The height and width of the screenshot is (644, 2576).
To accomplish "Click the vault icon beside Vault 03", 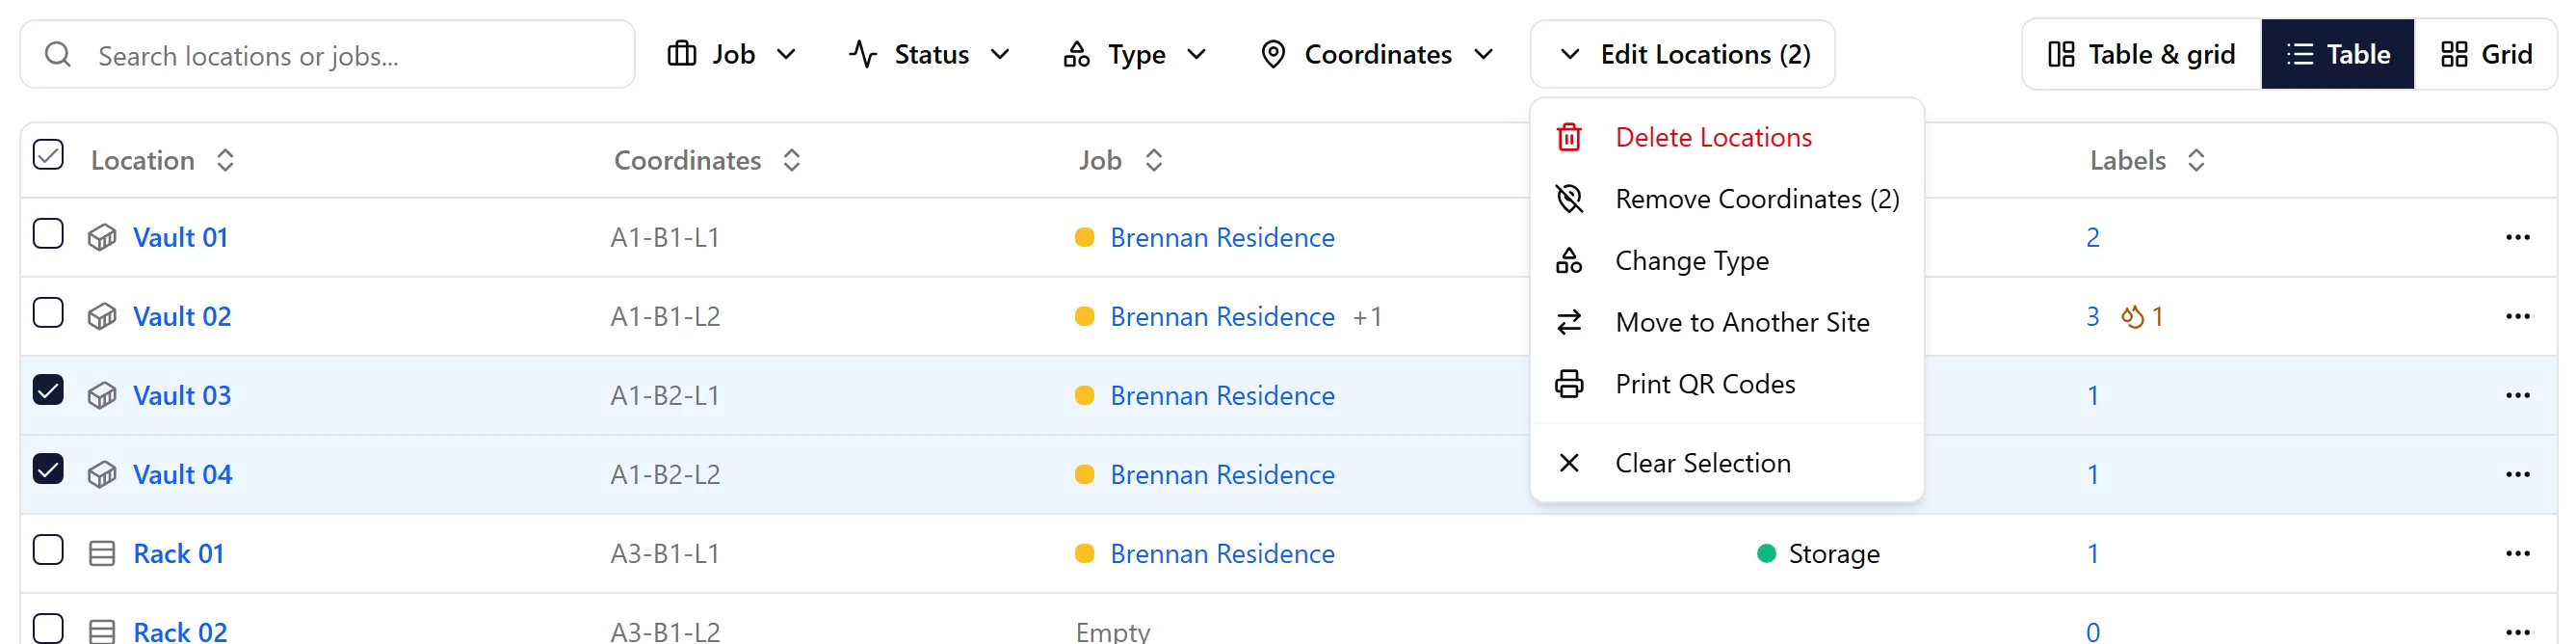I will (102, 396).
